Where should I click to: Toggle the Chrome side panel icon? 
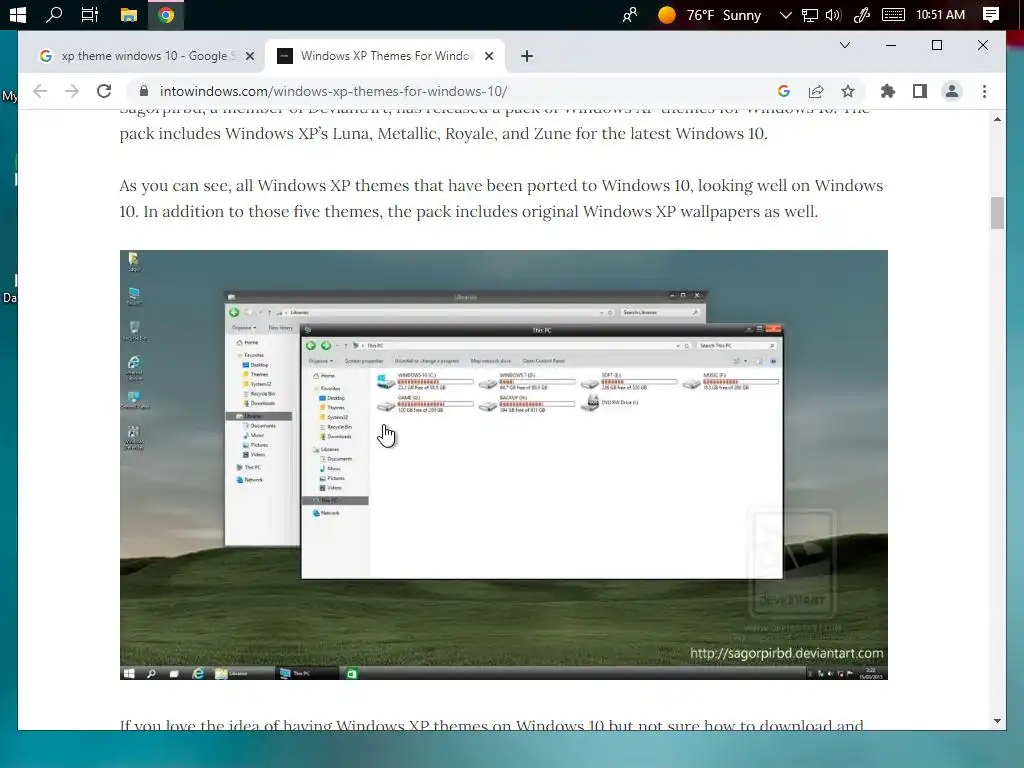pos(920,91)
